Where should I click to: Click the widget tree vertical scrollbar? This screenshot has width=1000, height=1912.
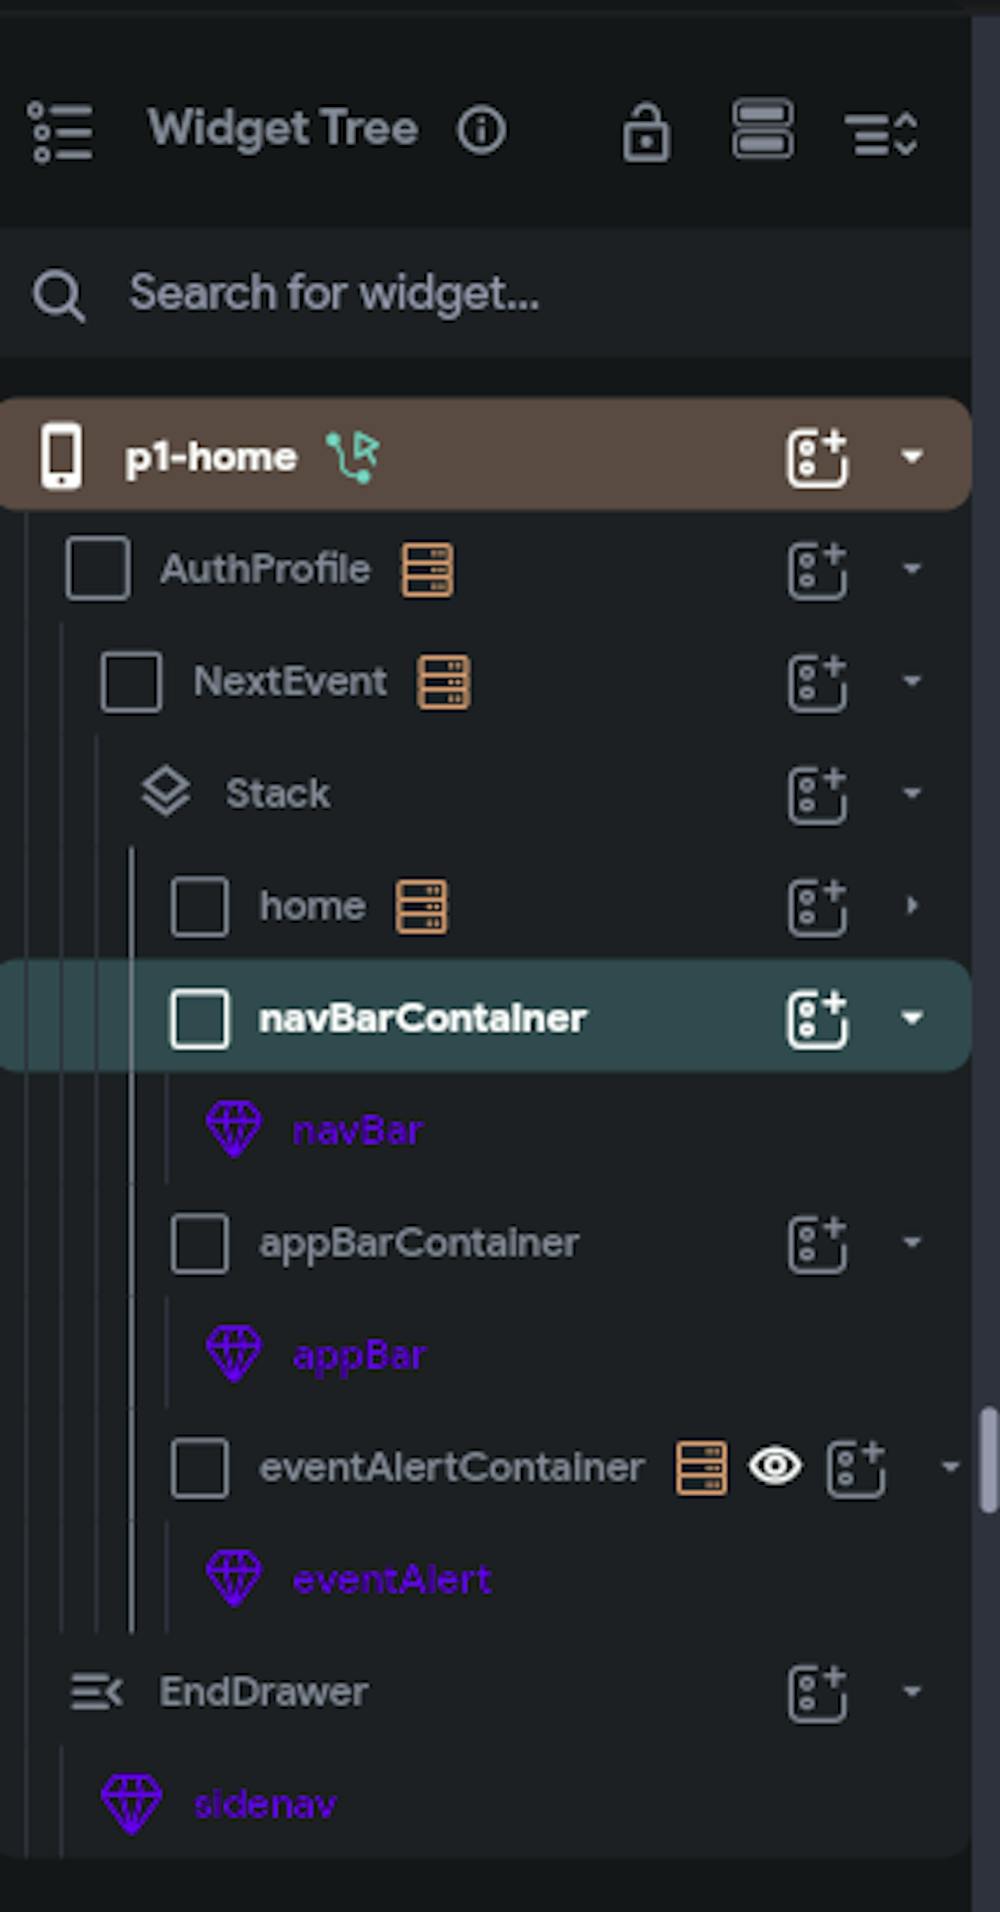coord(989,1460)
